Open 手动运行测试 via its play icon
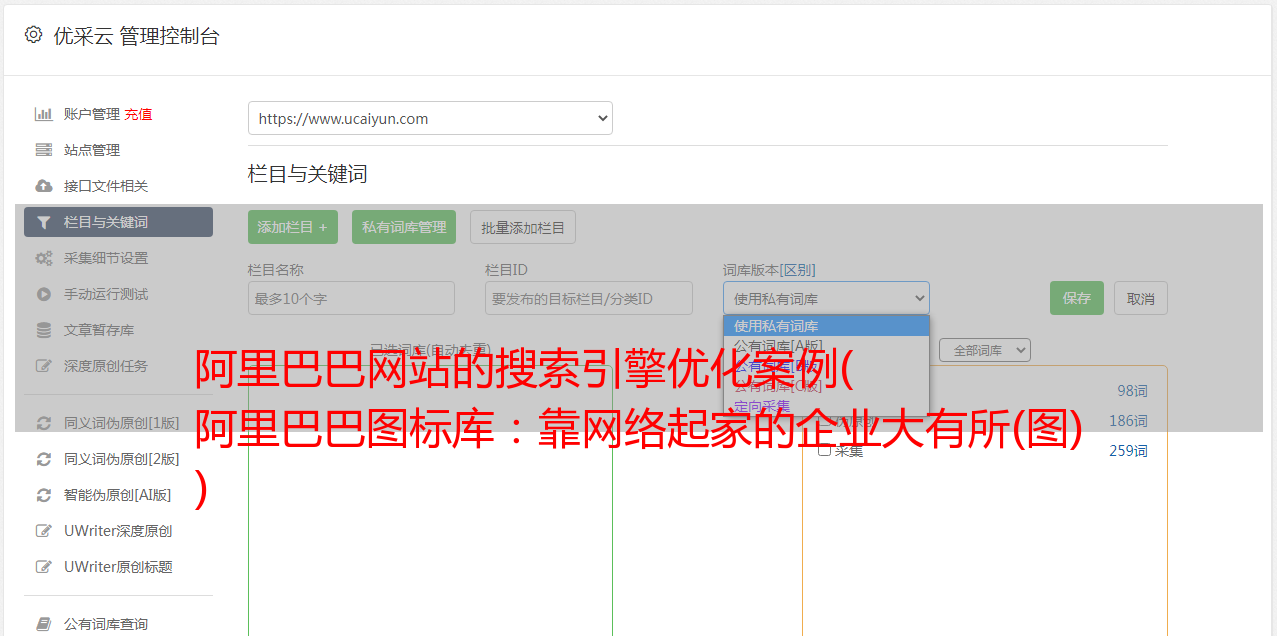Image resolution: width=1277 pixels, height=636 pixels. (44, 294)
